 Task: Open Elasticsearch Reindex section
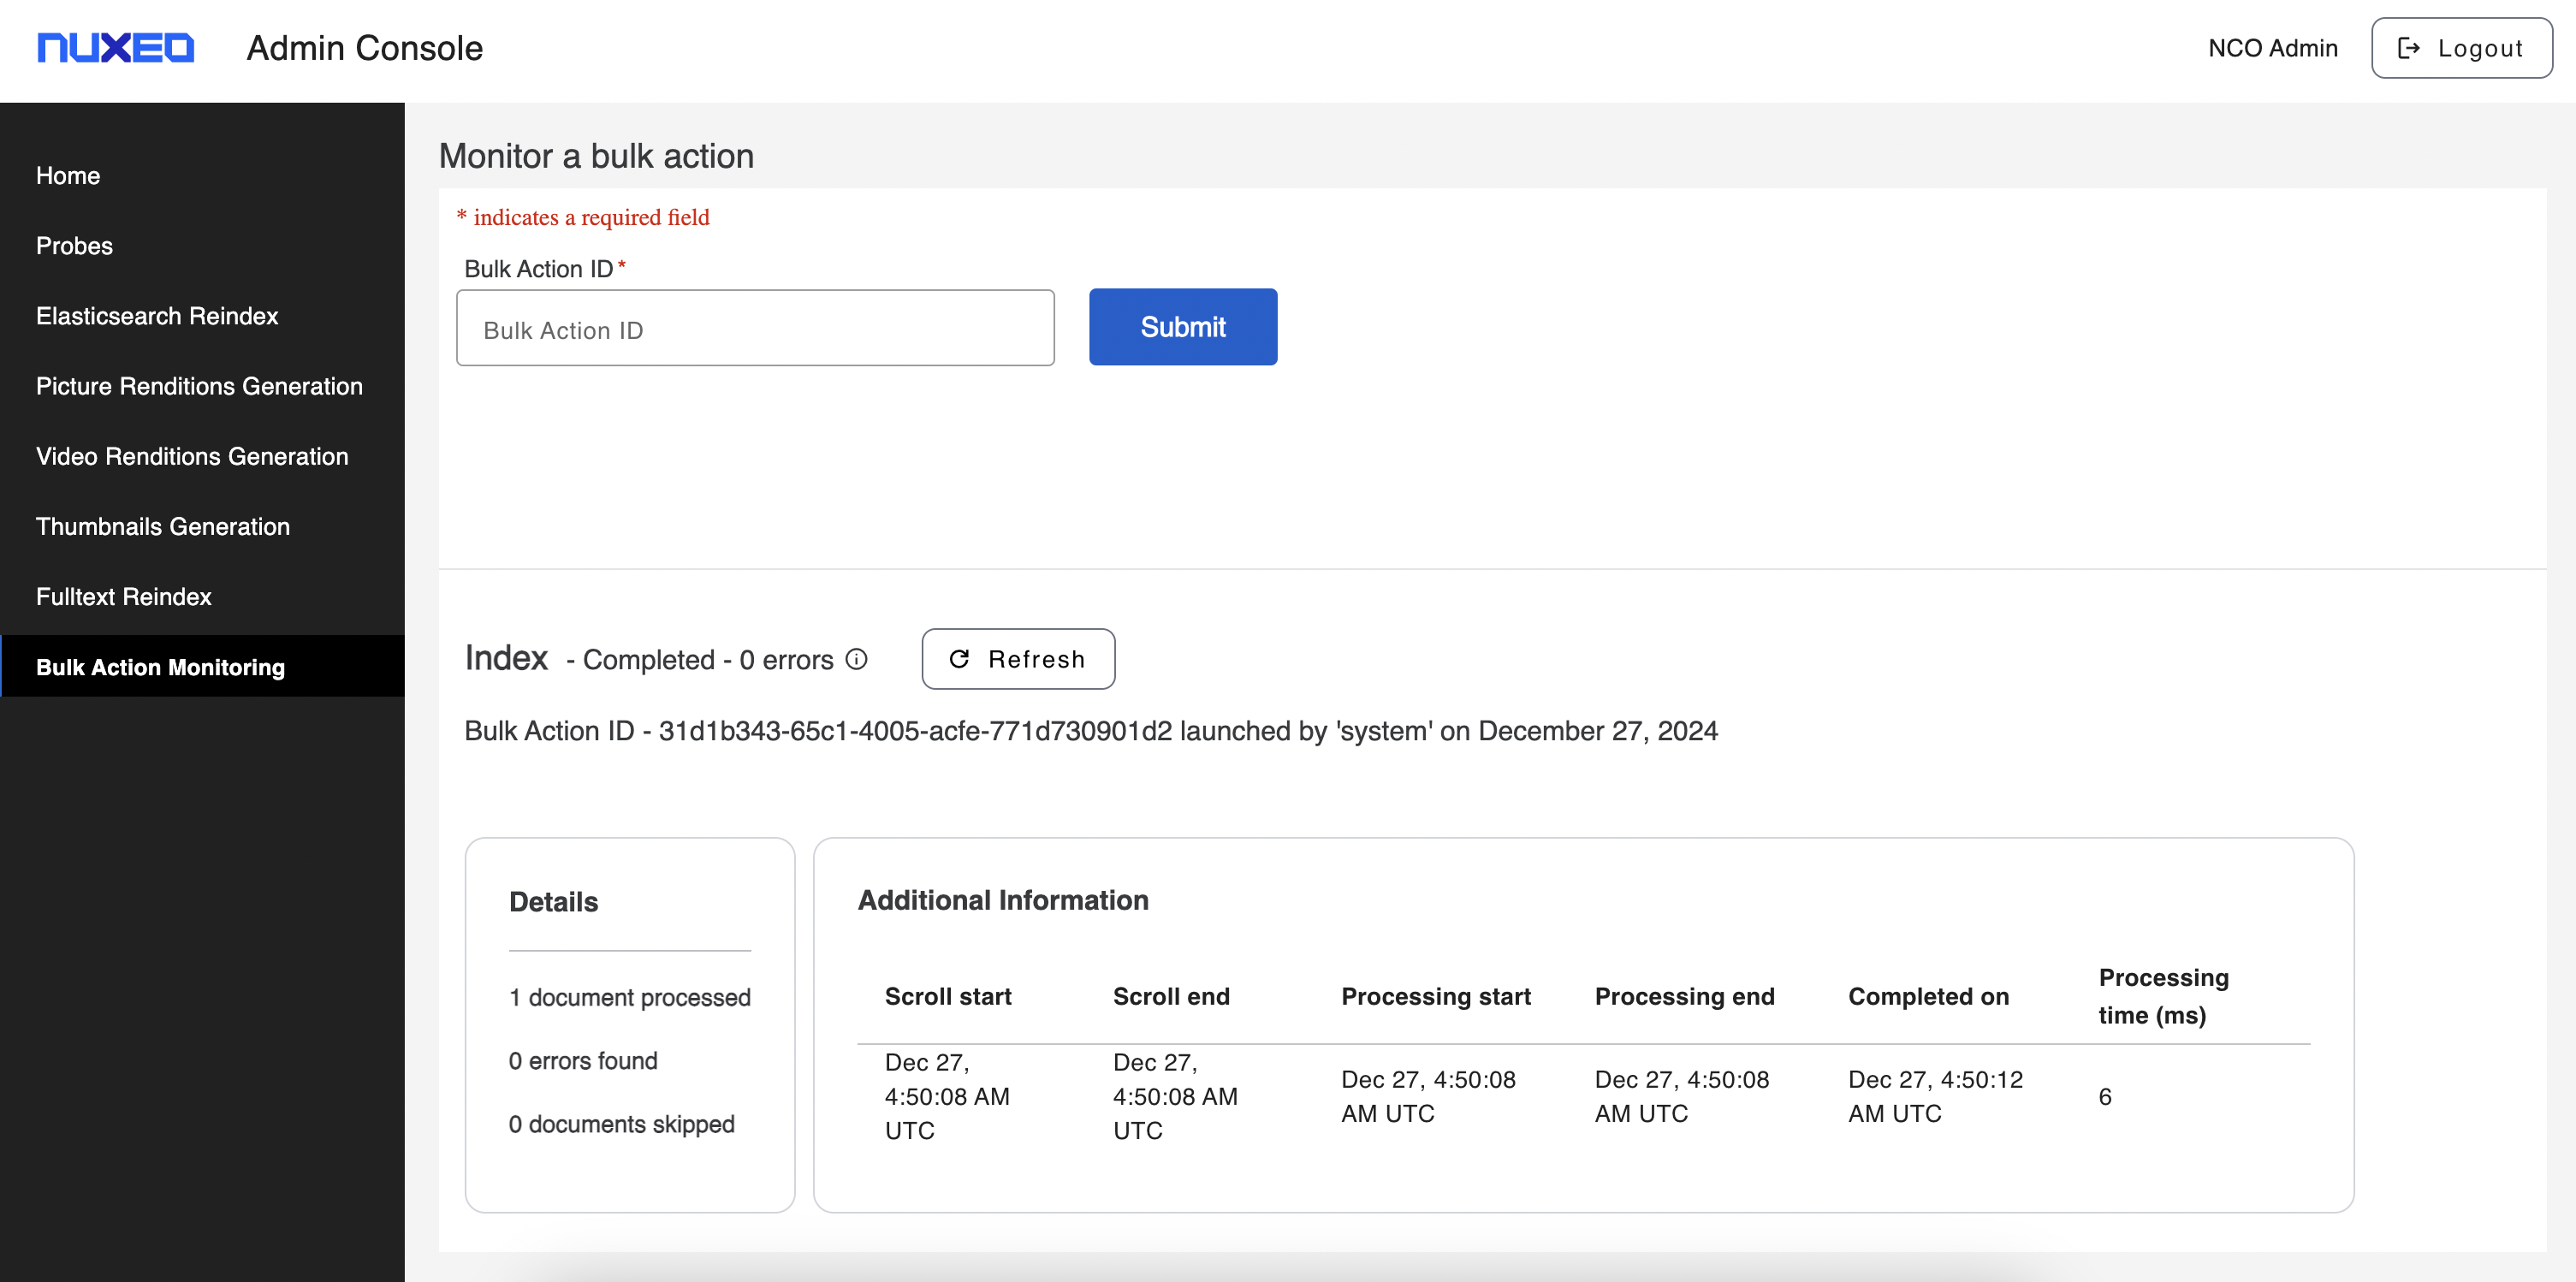tap(157, 316)
